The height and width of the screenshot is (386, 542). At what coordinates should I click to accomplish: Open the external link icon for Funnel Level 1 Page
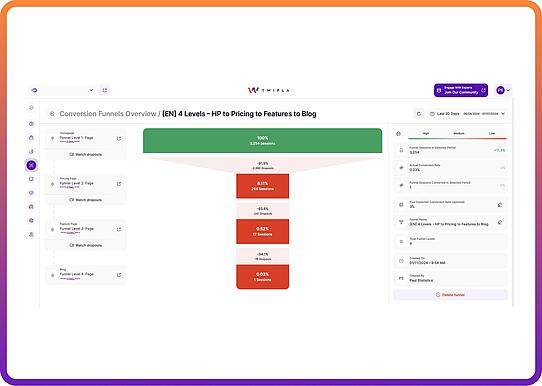119,139
